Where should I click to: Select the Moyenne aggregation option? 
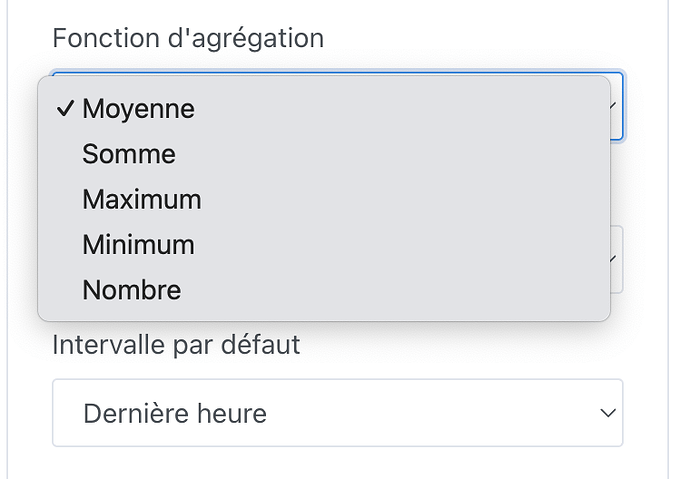138,108
